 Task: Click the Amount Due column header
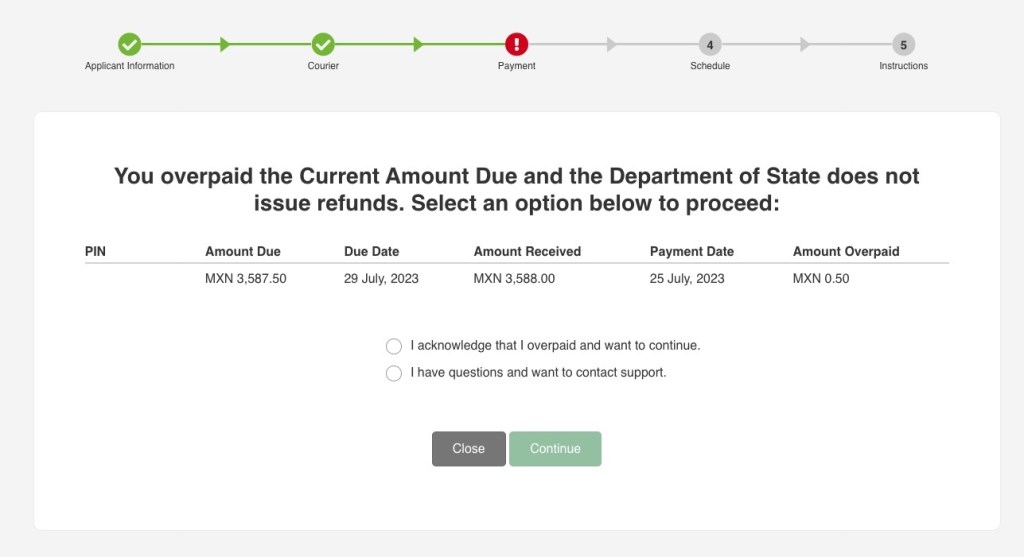click(242, 252)
